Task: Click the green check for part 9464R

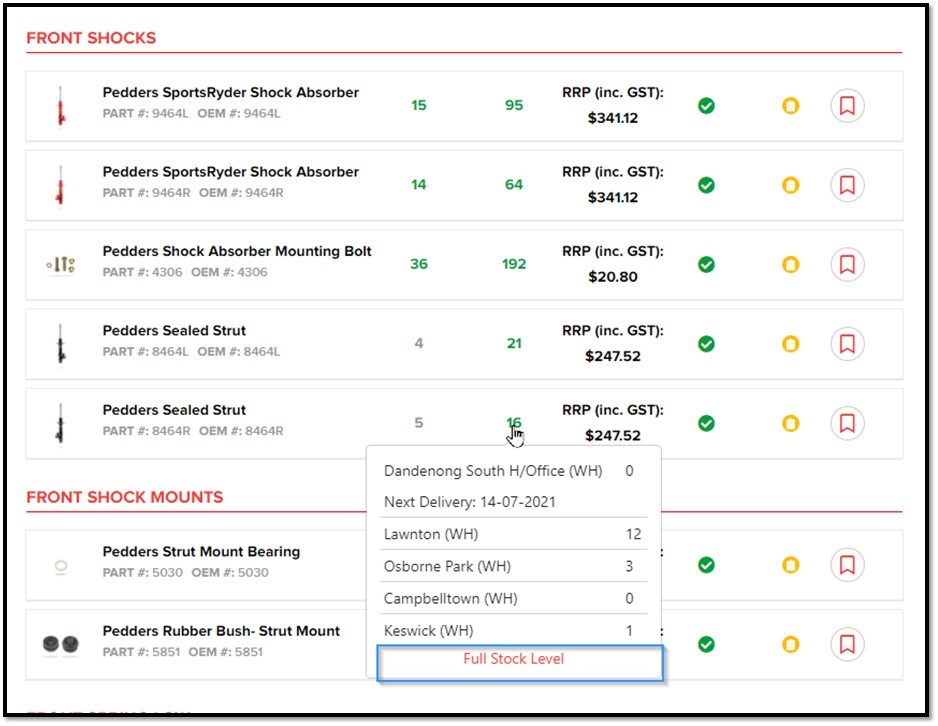Action: [x=706, y=185]
